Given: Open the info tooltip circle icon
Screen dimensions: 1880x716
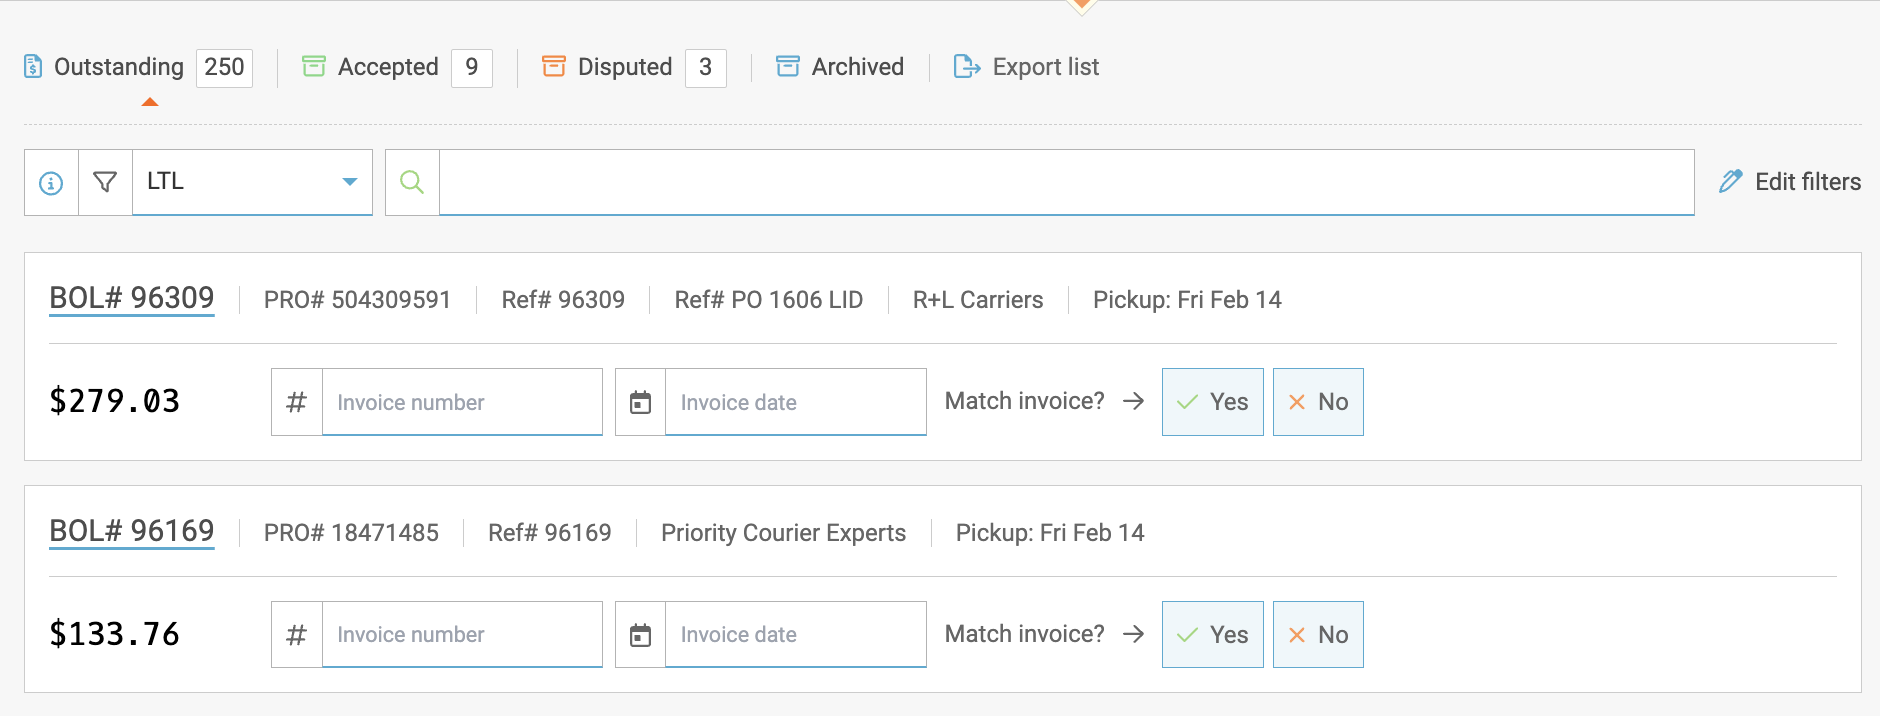Looking at the screenshot, I should 51,182.
